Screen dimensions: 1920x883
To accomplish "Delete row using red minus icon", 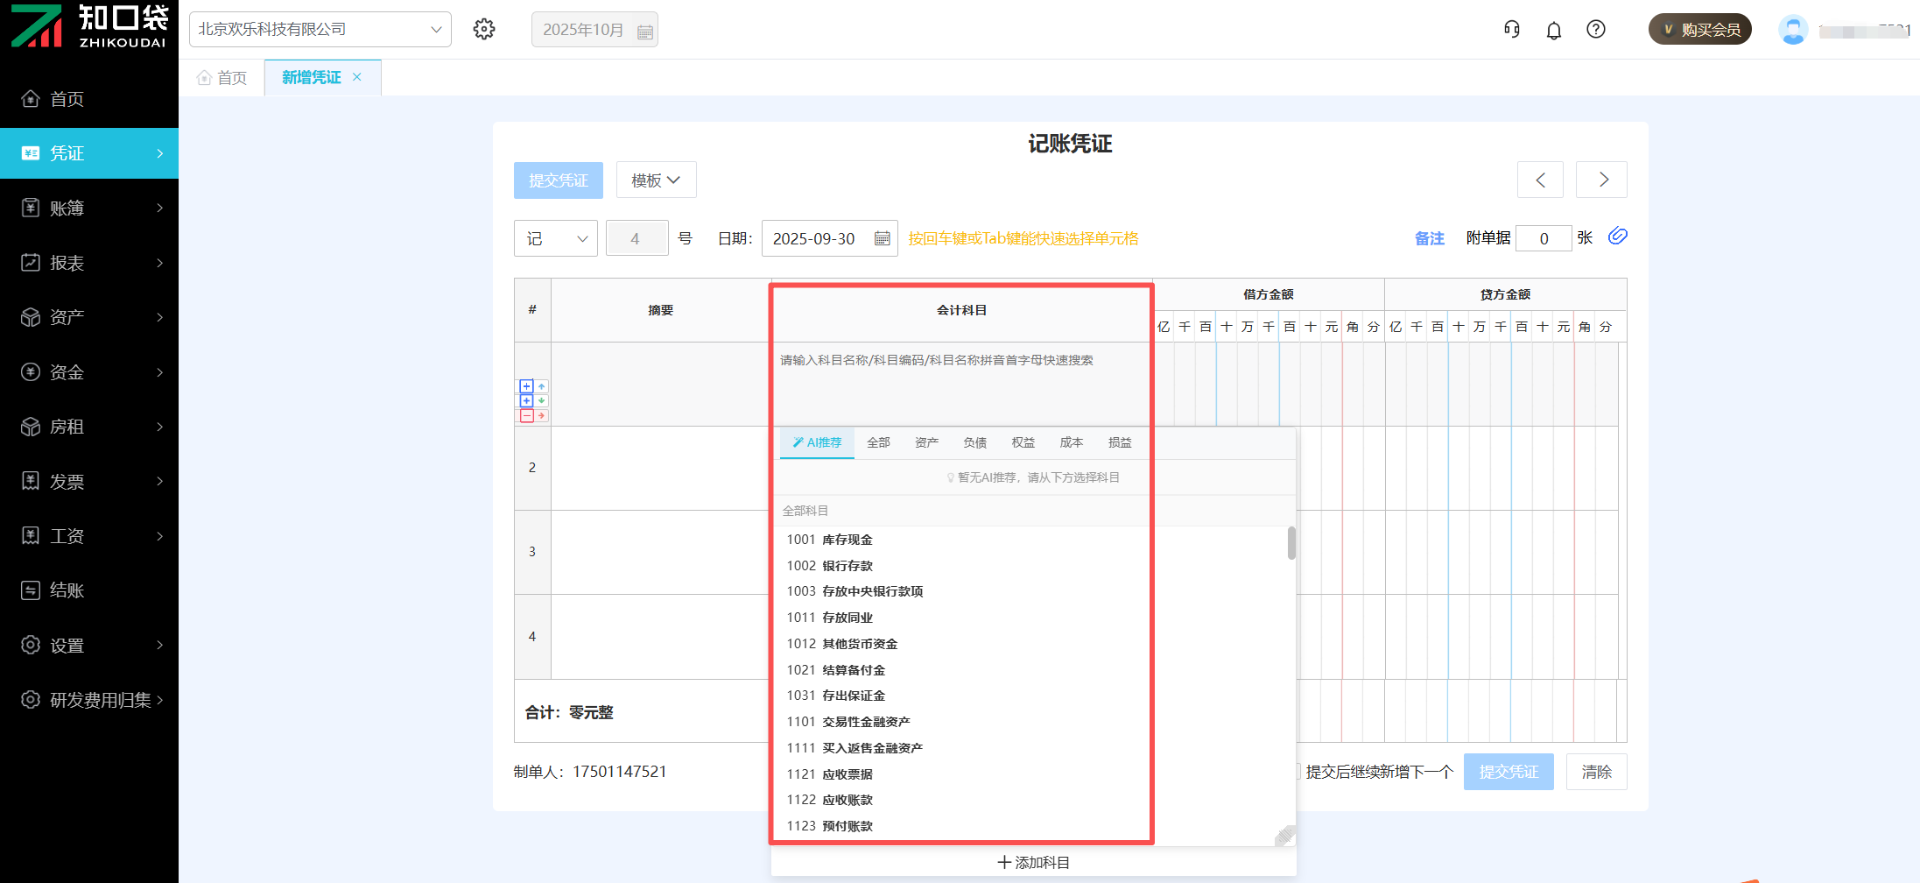I will (x=527, y=415).
